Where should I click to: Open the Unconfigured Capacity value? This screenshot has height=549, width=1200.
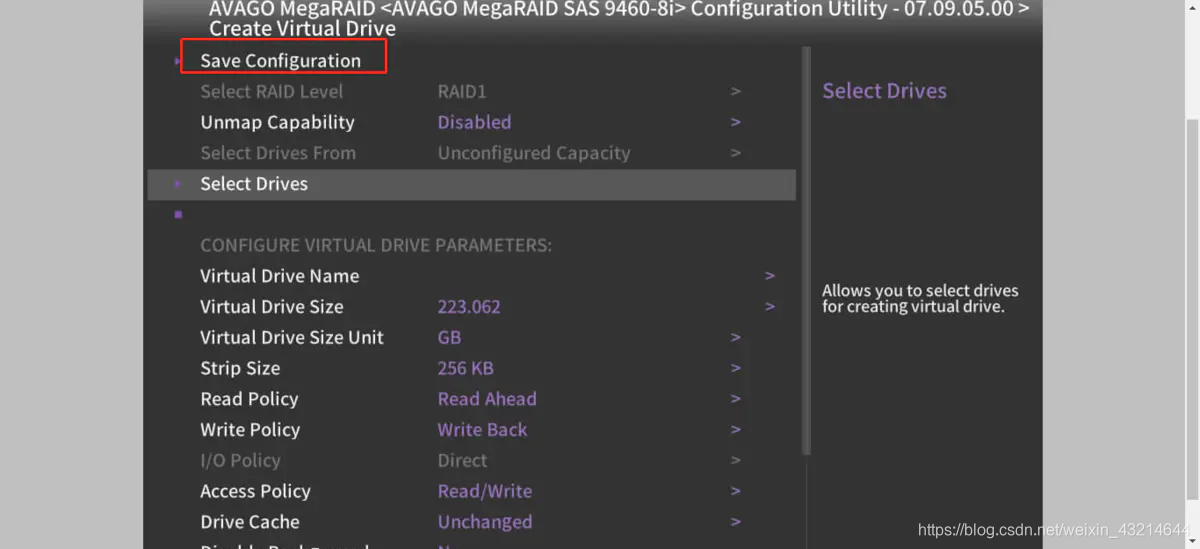tap(534, 153)
